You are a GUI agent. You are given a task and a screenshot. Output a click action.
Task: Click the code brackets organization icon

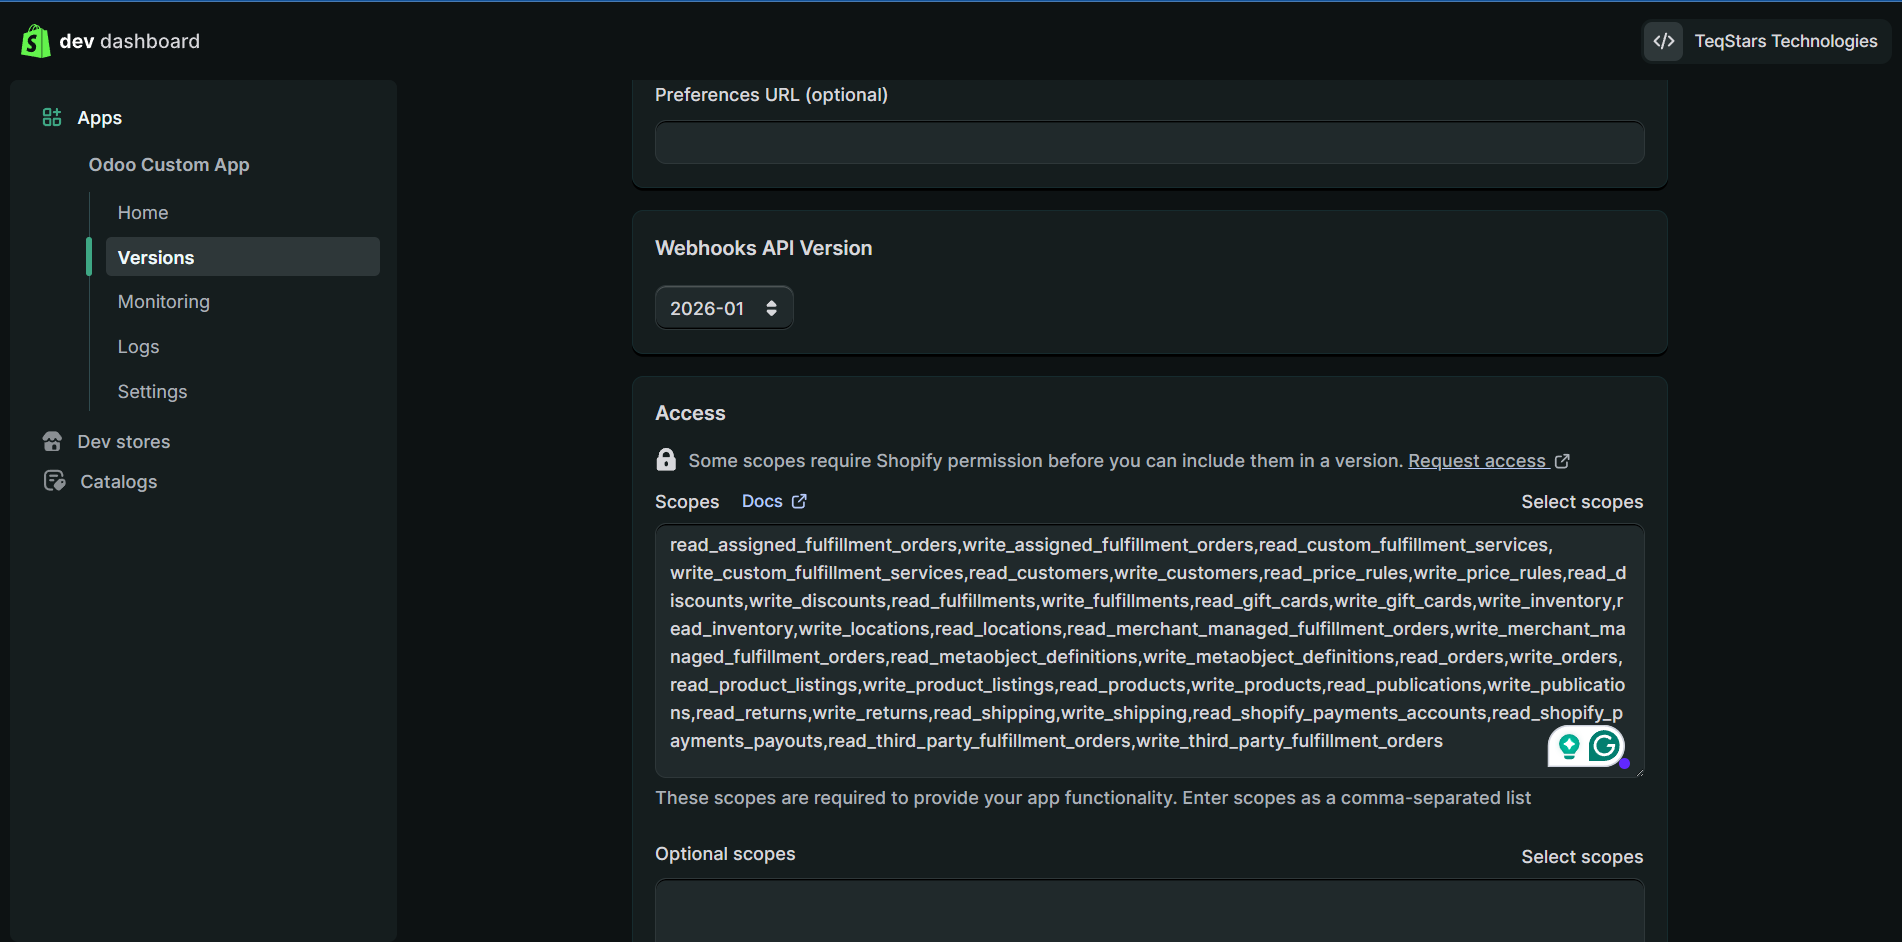click(1664, 41)
